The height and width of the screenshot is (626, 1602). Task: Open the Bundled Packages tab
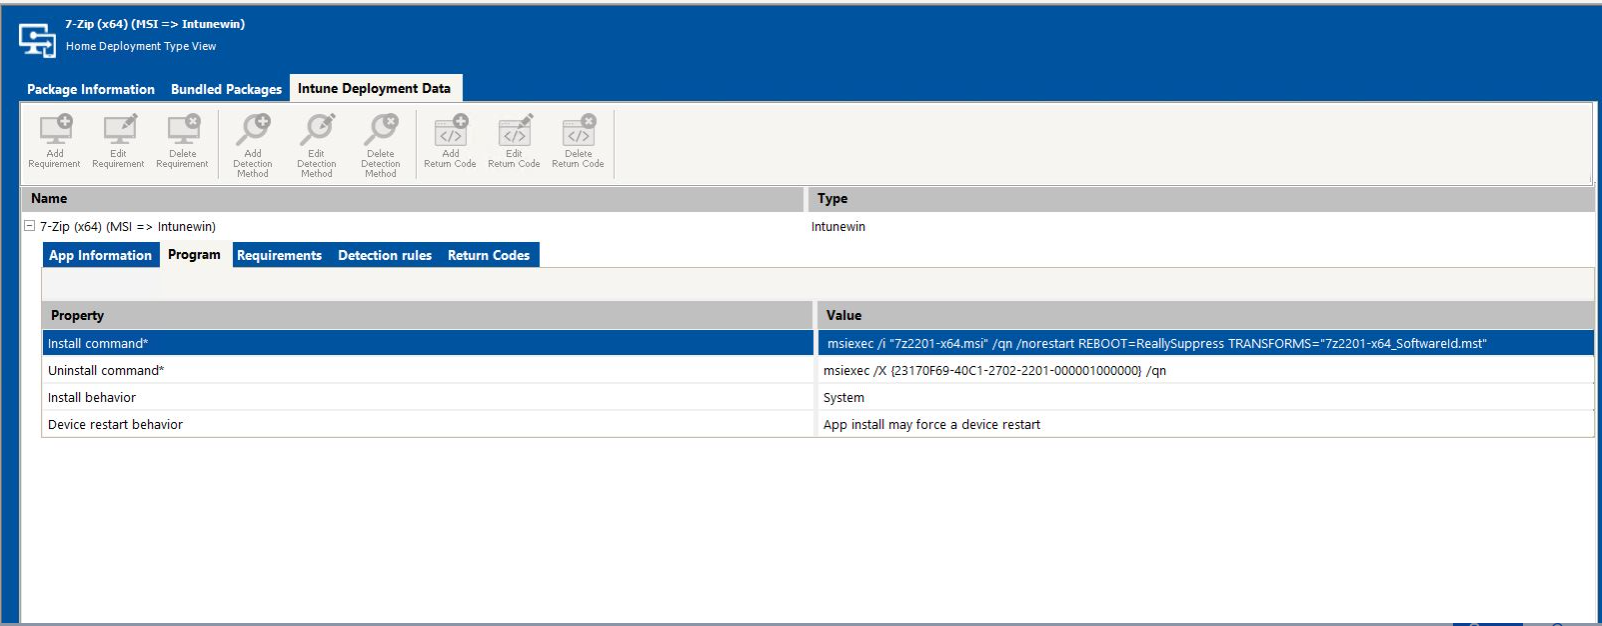pos(226,89)
